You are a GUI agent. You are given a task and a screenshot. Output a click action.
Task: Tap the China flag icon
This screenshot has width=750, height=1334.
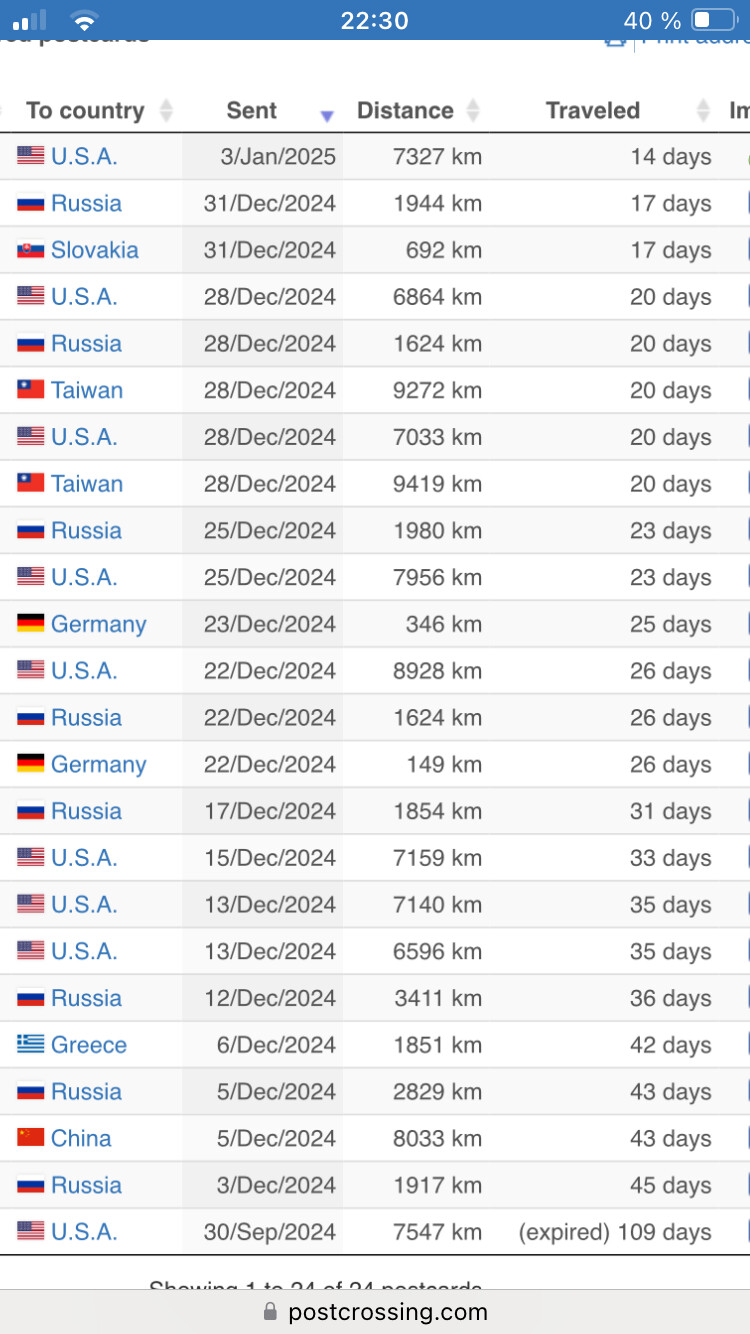pyautogui.click(x=31, y=1138)
